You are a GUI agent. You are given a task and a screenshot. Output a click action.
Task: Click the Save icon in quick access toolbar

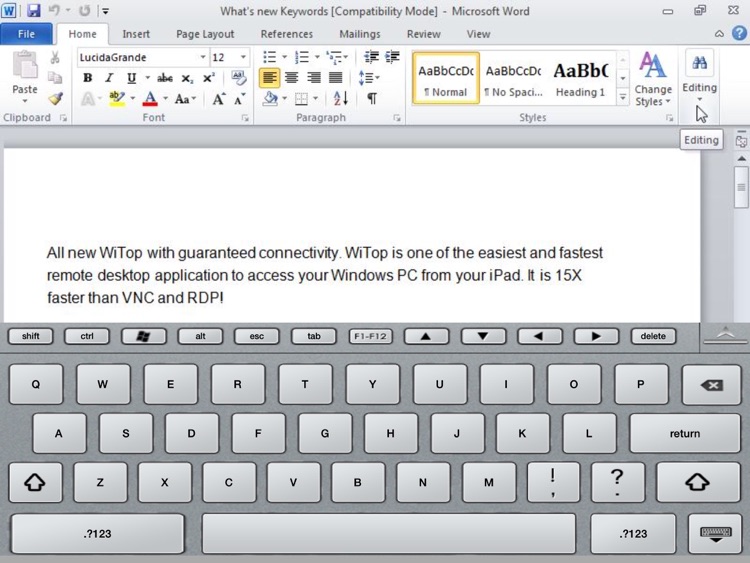pyautogui.click(x=33, y=10)
